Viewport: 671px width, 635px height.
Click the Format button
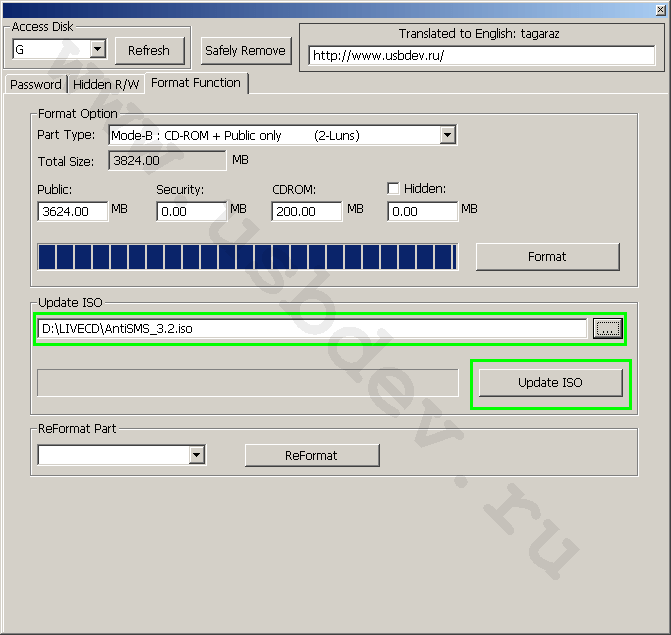pyautogui.click(x=548, y=257)
